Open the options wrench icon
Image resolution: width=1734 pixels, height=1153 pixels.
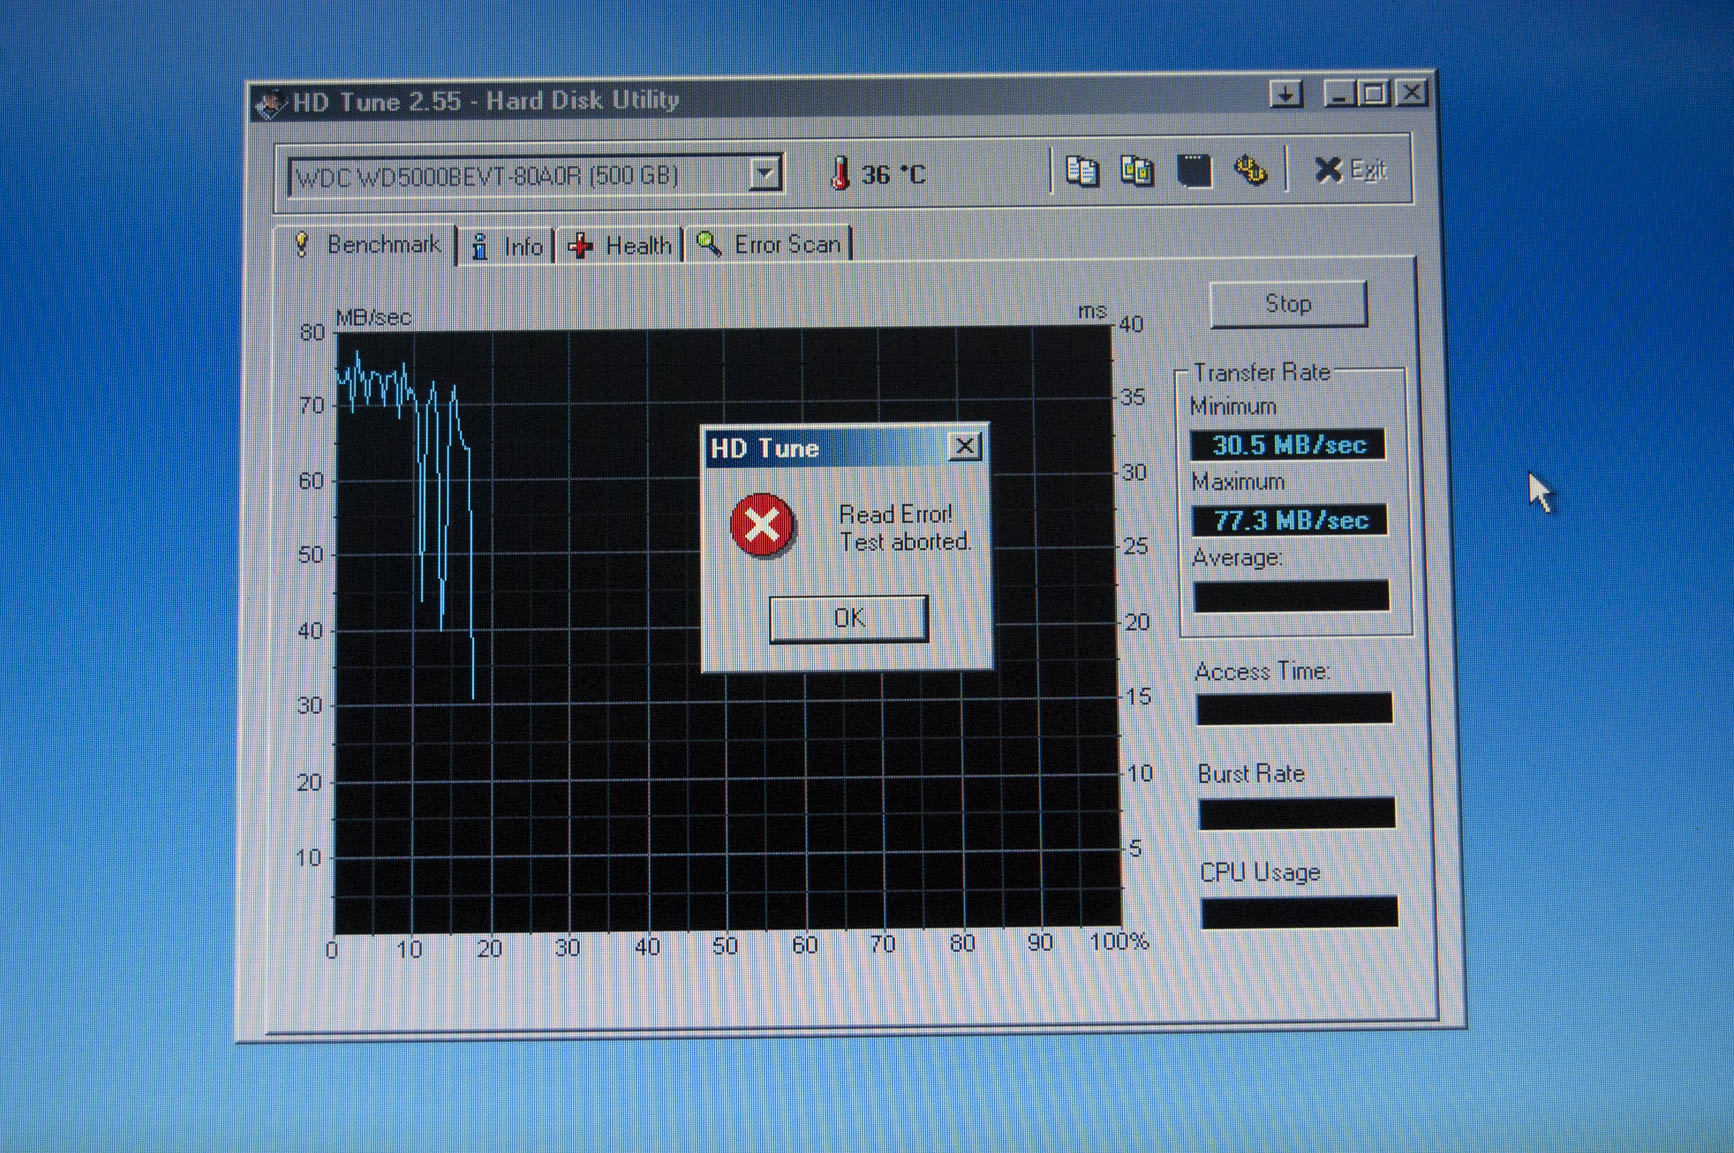[x=1250, y=171]
